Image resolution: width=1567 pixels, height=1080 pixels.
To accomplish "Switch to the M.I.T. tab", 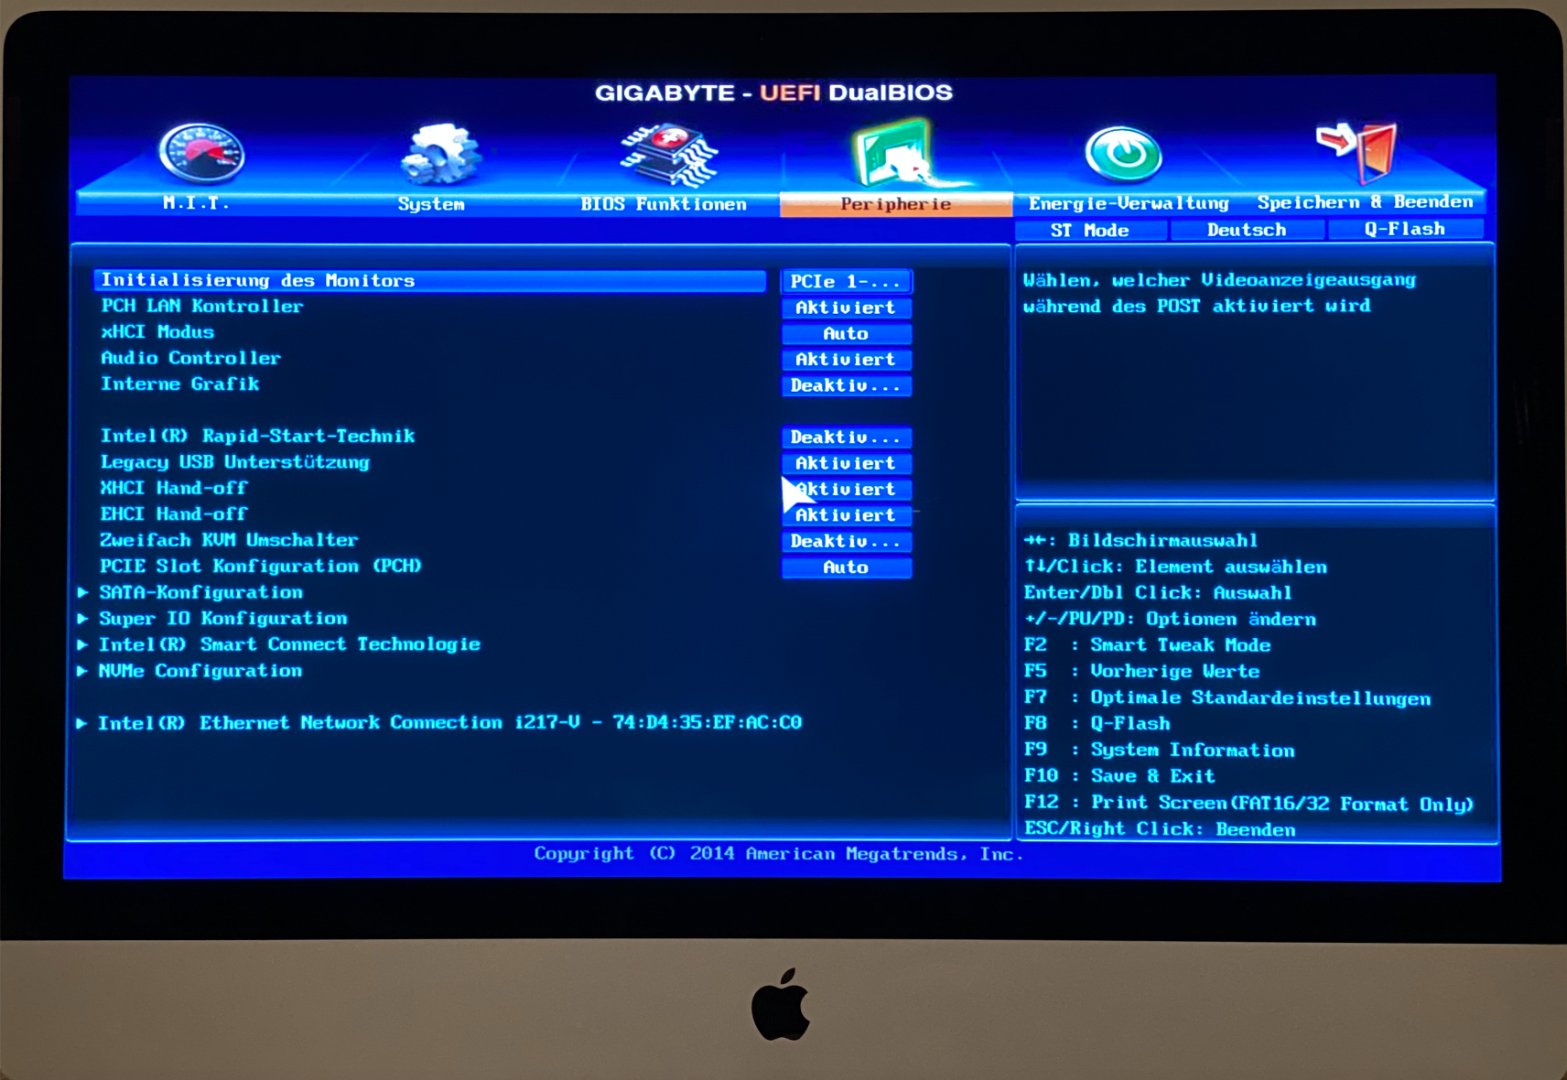I will point(196,203).
